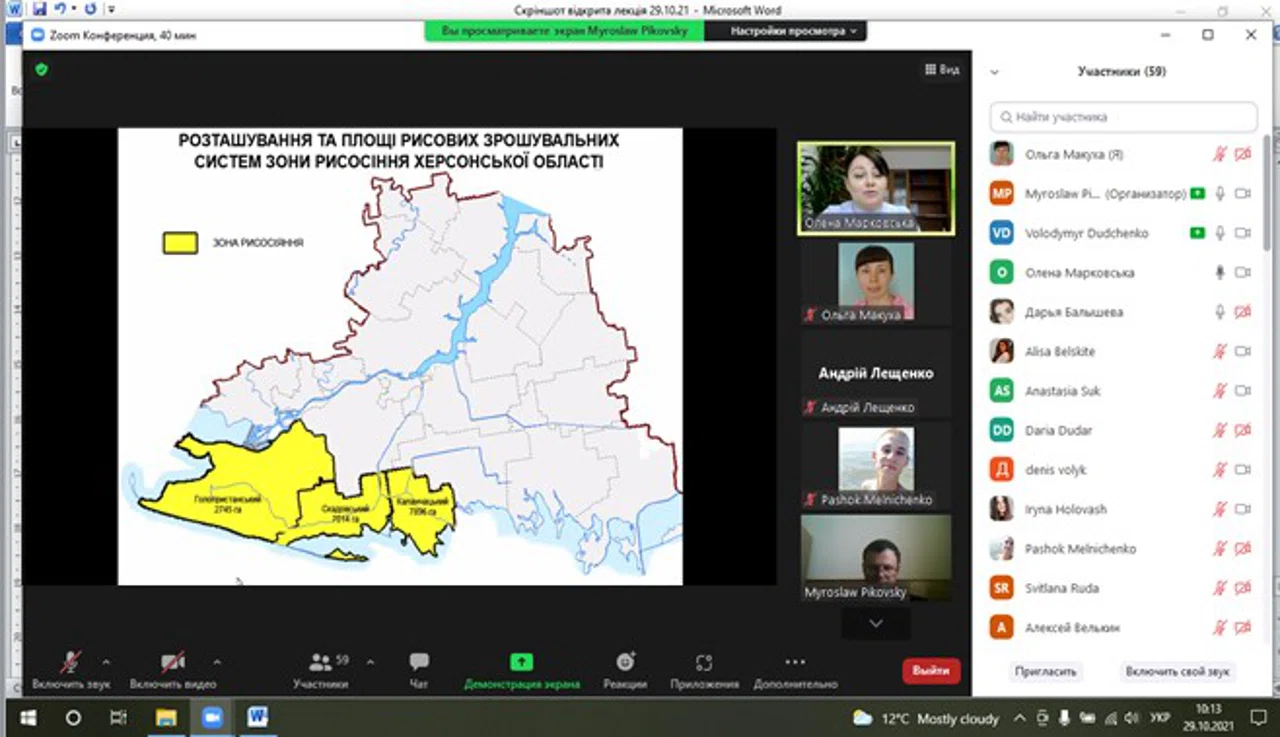The image size is (1280, 737).
Task: Click Пригласить button
Action: [1045, 672]
